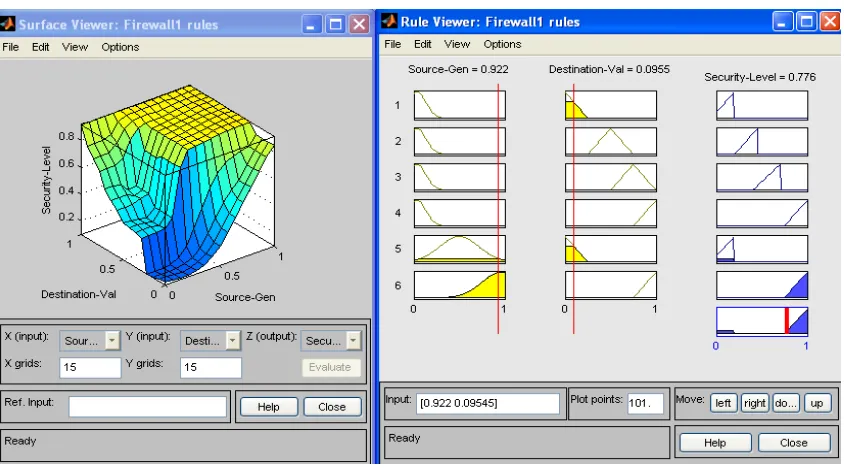
Task: Click rule number 2 label
Action: (398, 141)
